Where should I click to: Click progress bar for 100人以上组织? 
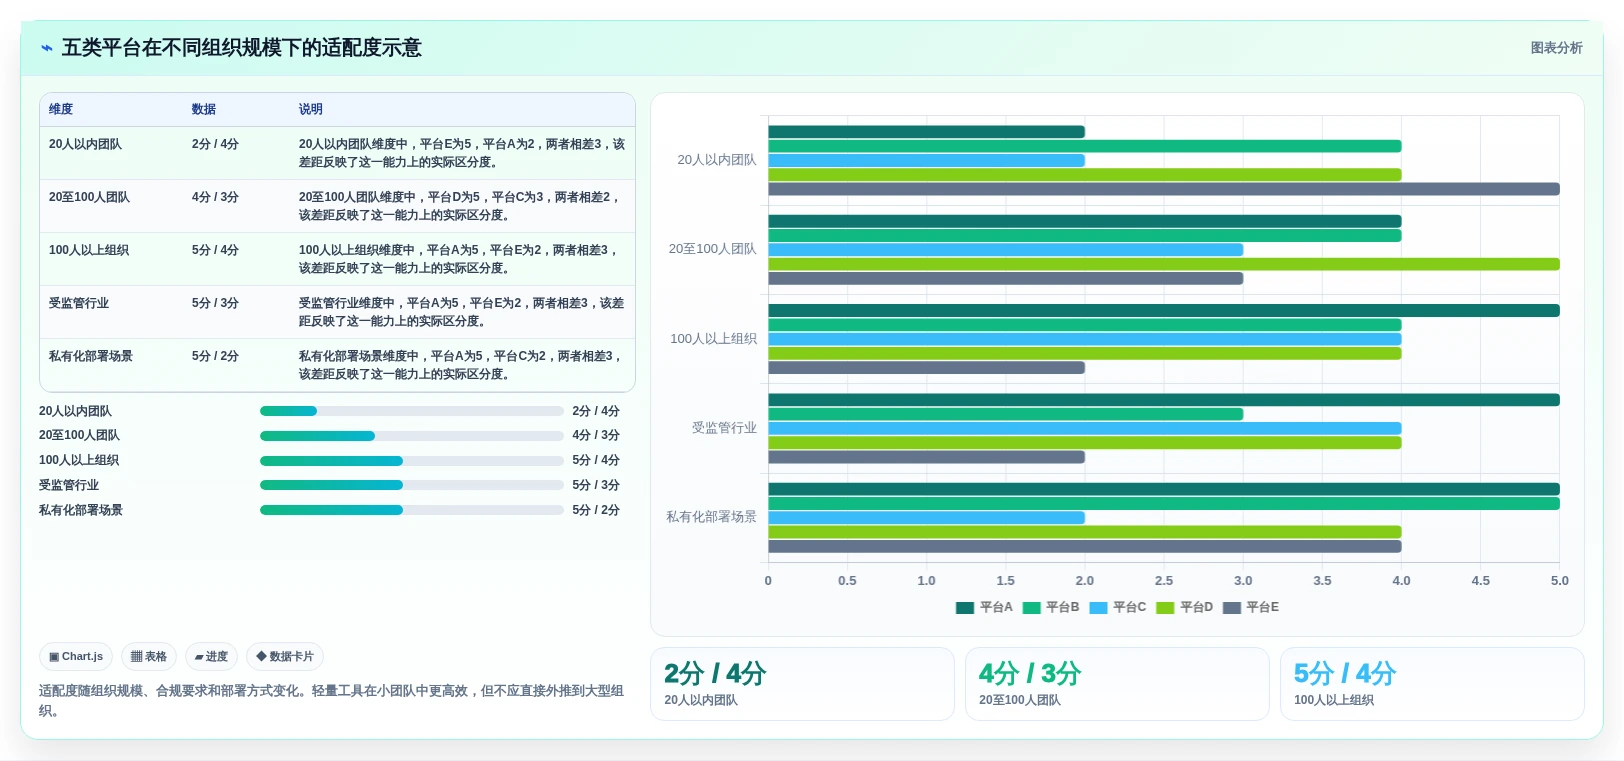pos(412,461)
